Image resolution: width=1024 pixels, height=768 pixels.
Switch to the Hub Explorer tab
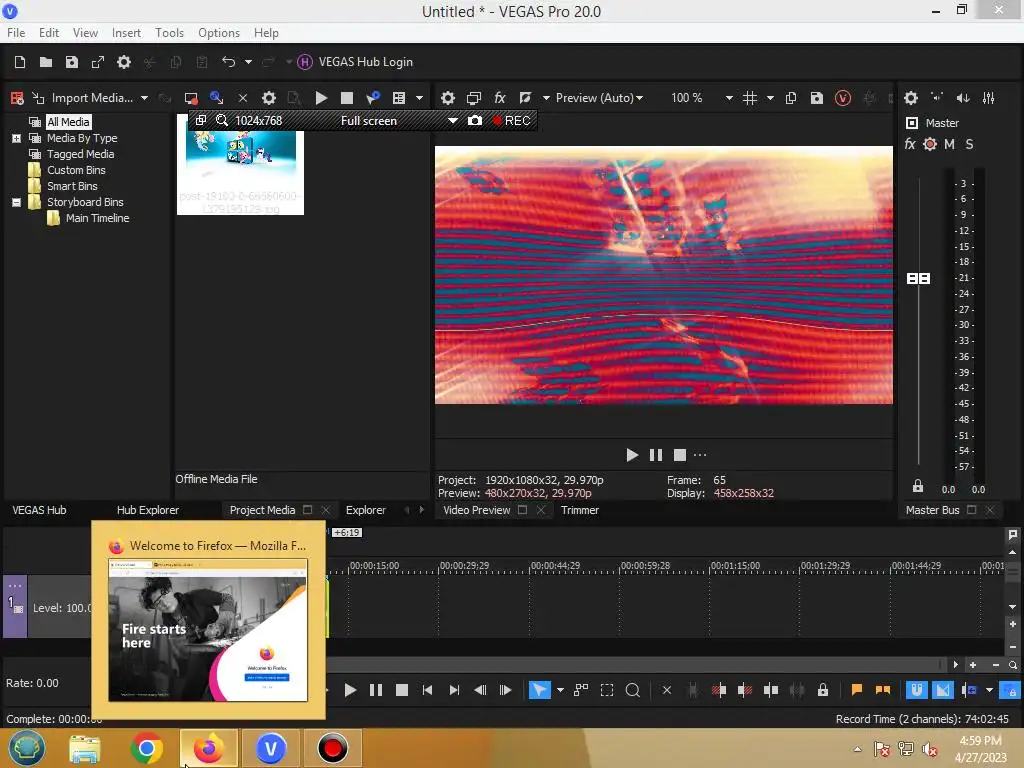coord(148,510)
